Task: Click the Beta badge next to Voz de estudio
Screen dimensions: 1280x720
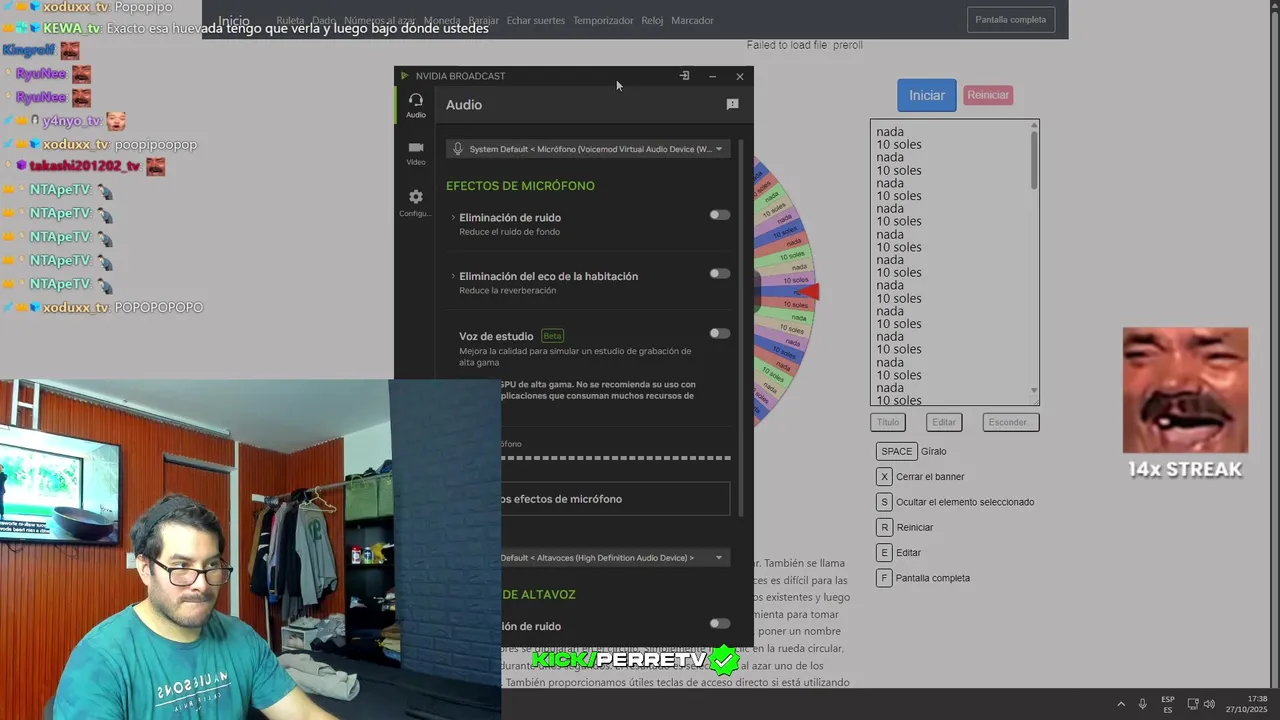Action: pyautogui.click(x=553, y=336)
